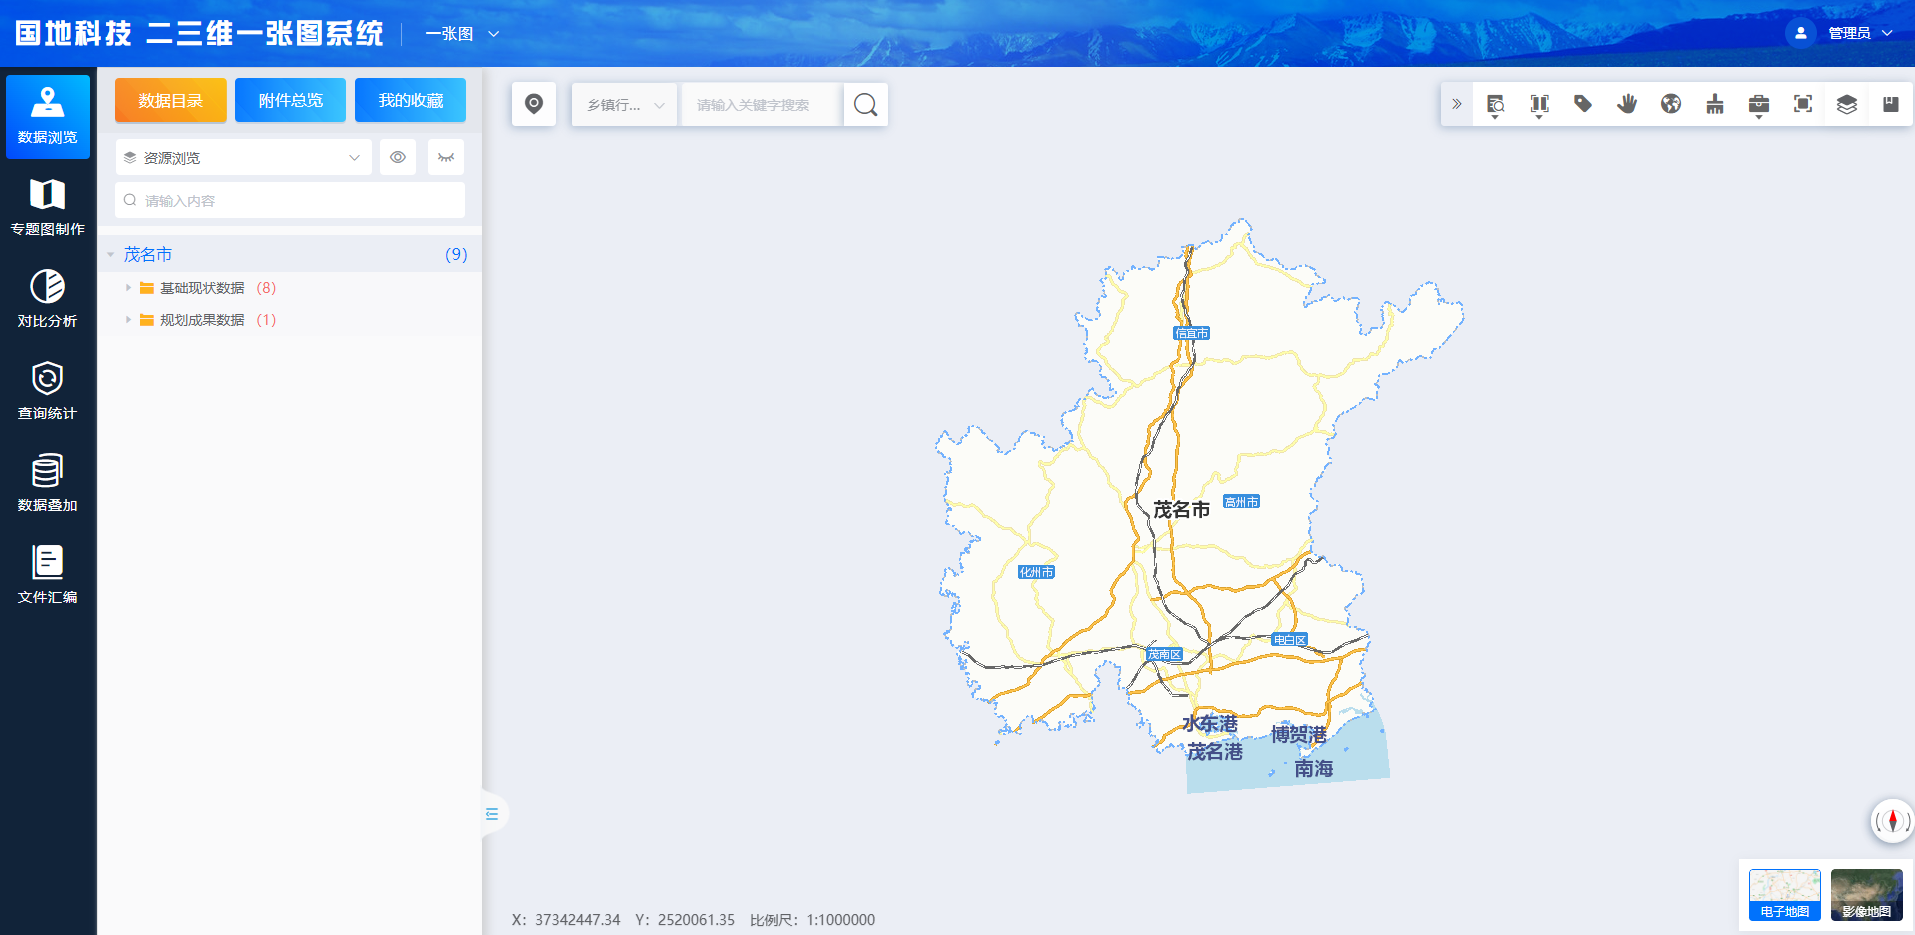The height and width of the screenshot is (935, 1915).
Task: Open the layers stack panel icon
Action: click(x=1847, y=104)
